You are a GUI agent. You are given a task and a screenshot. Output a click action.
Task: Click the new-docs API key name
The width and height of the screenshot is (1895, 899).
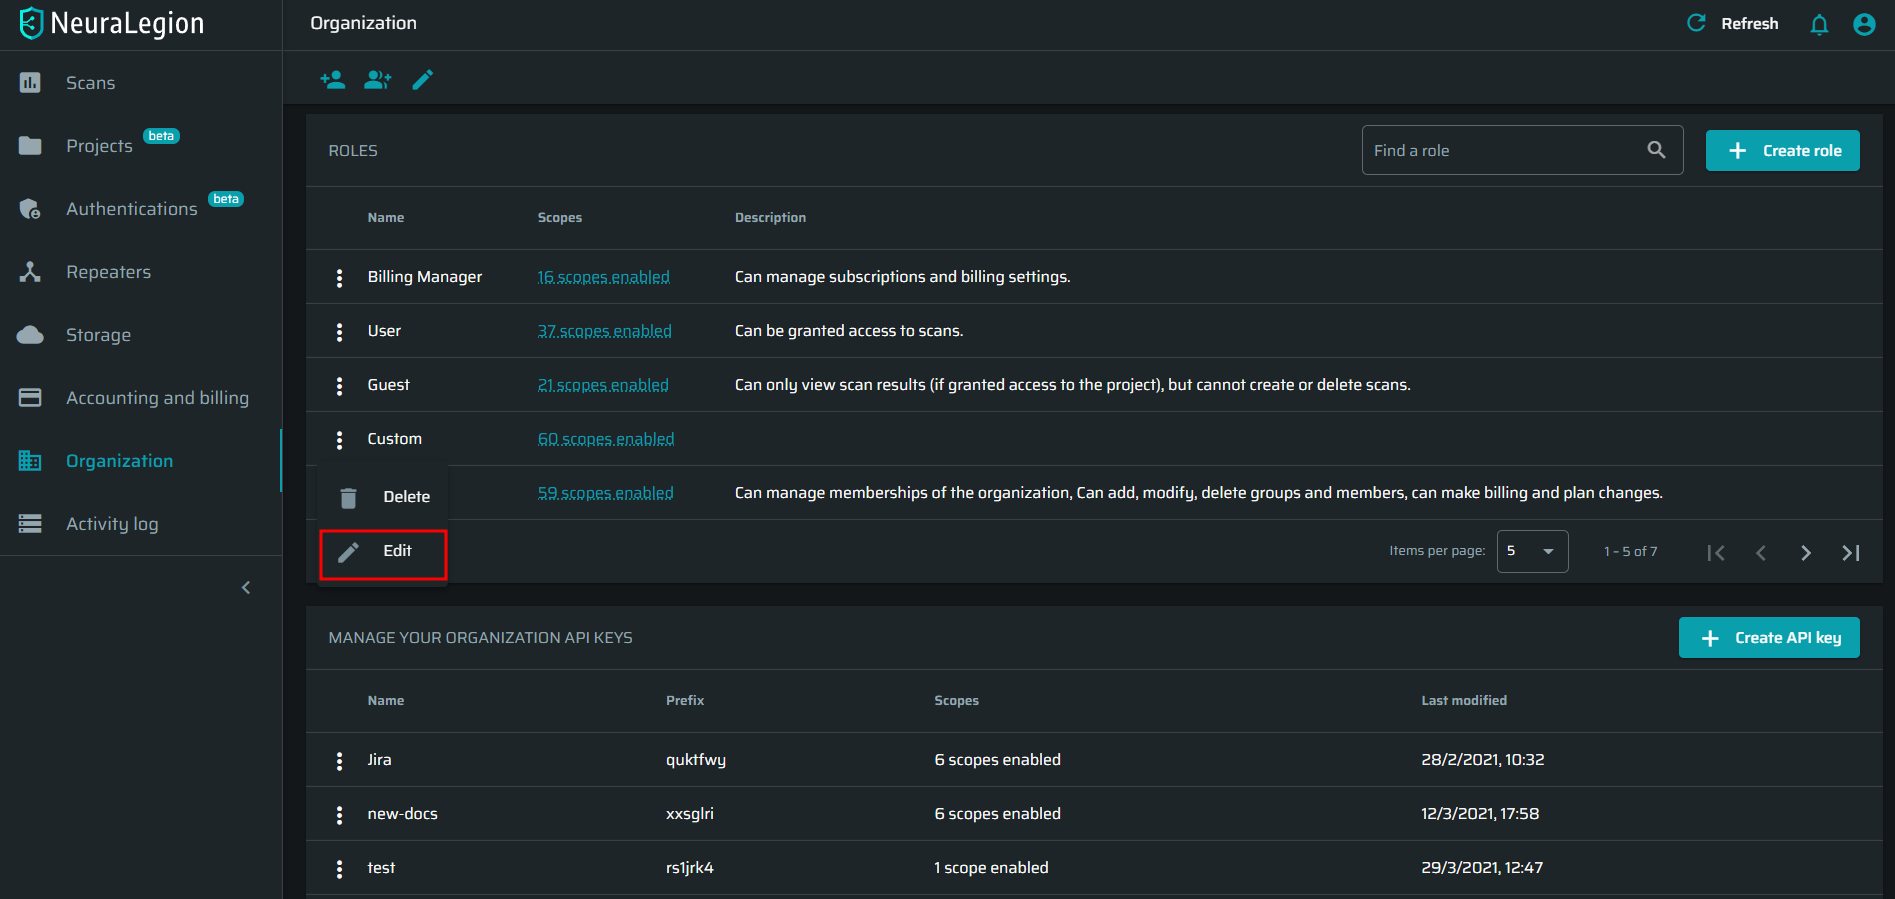pos(402,814)
